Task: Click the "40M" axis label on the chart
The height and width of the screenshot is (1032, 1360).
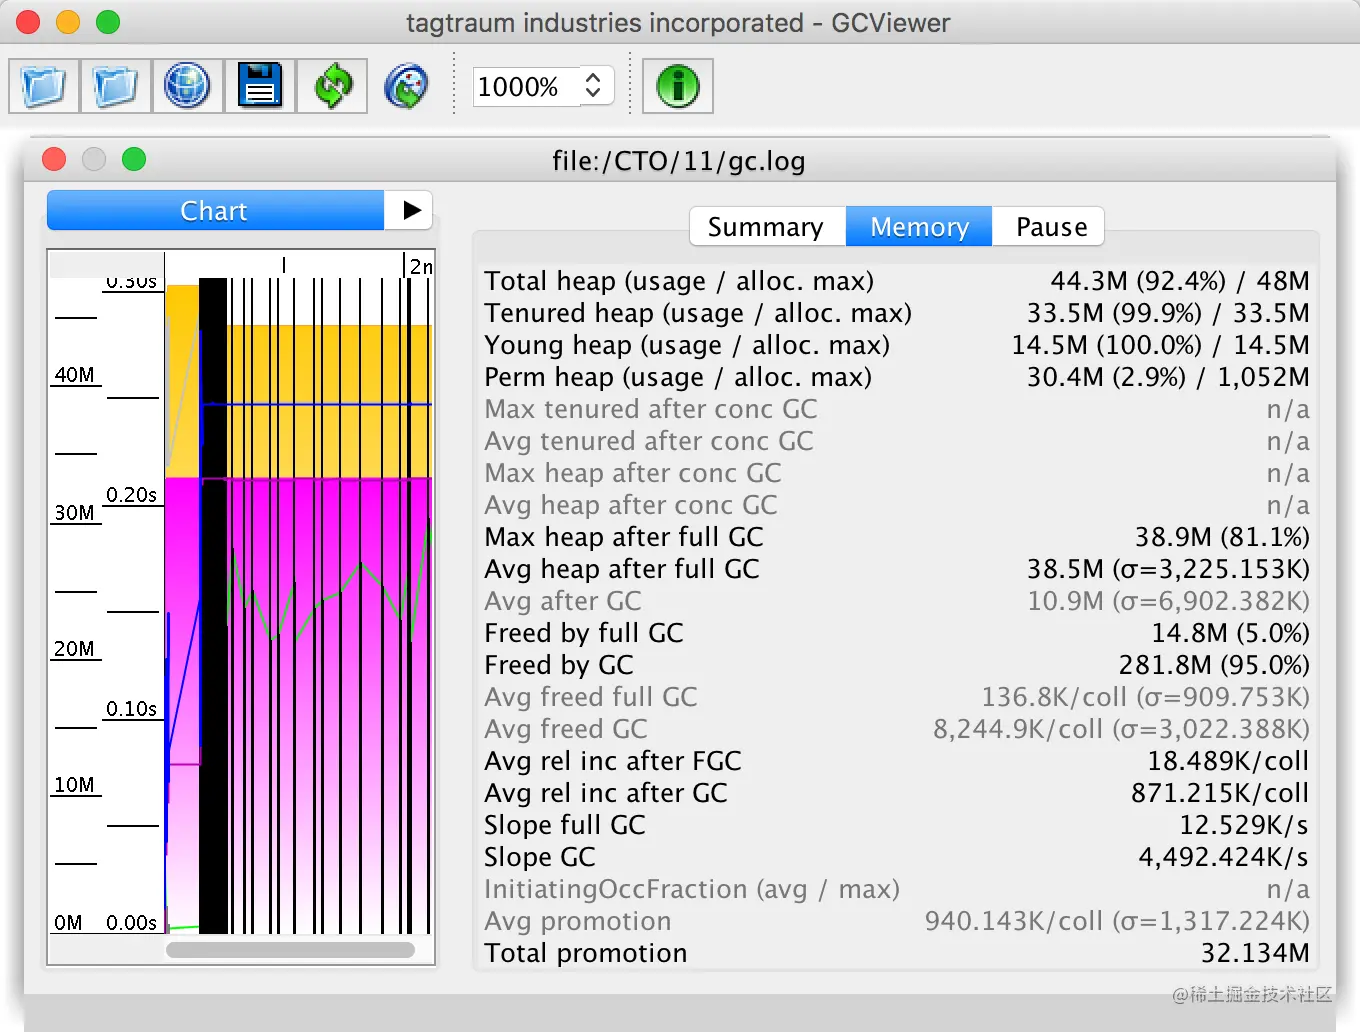Action: click(75, 375)
